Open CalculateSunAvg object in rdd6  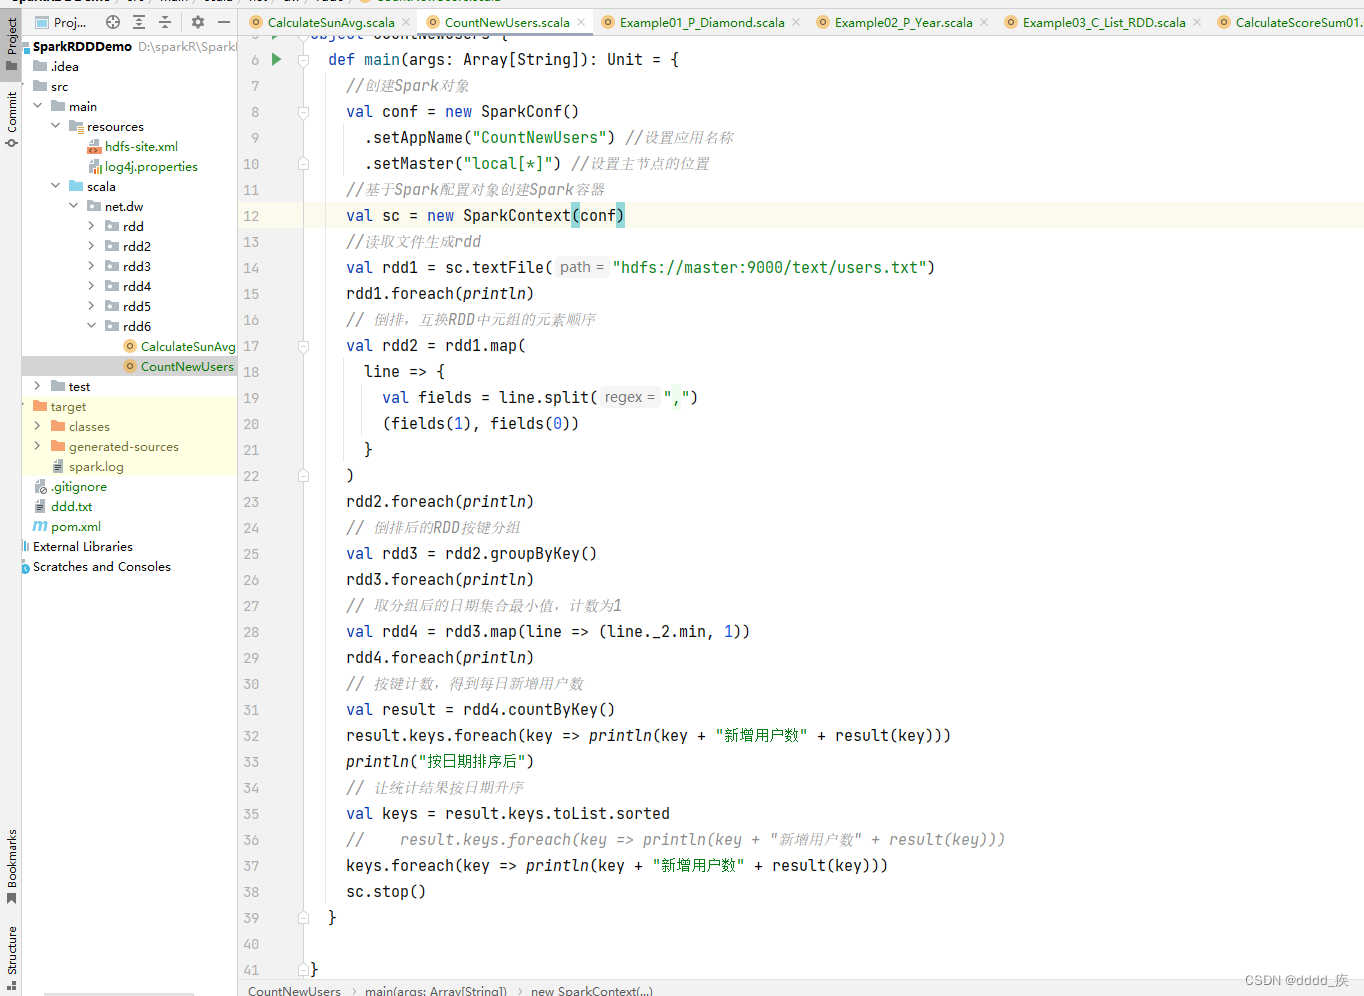coord(179,347)
